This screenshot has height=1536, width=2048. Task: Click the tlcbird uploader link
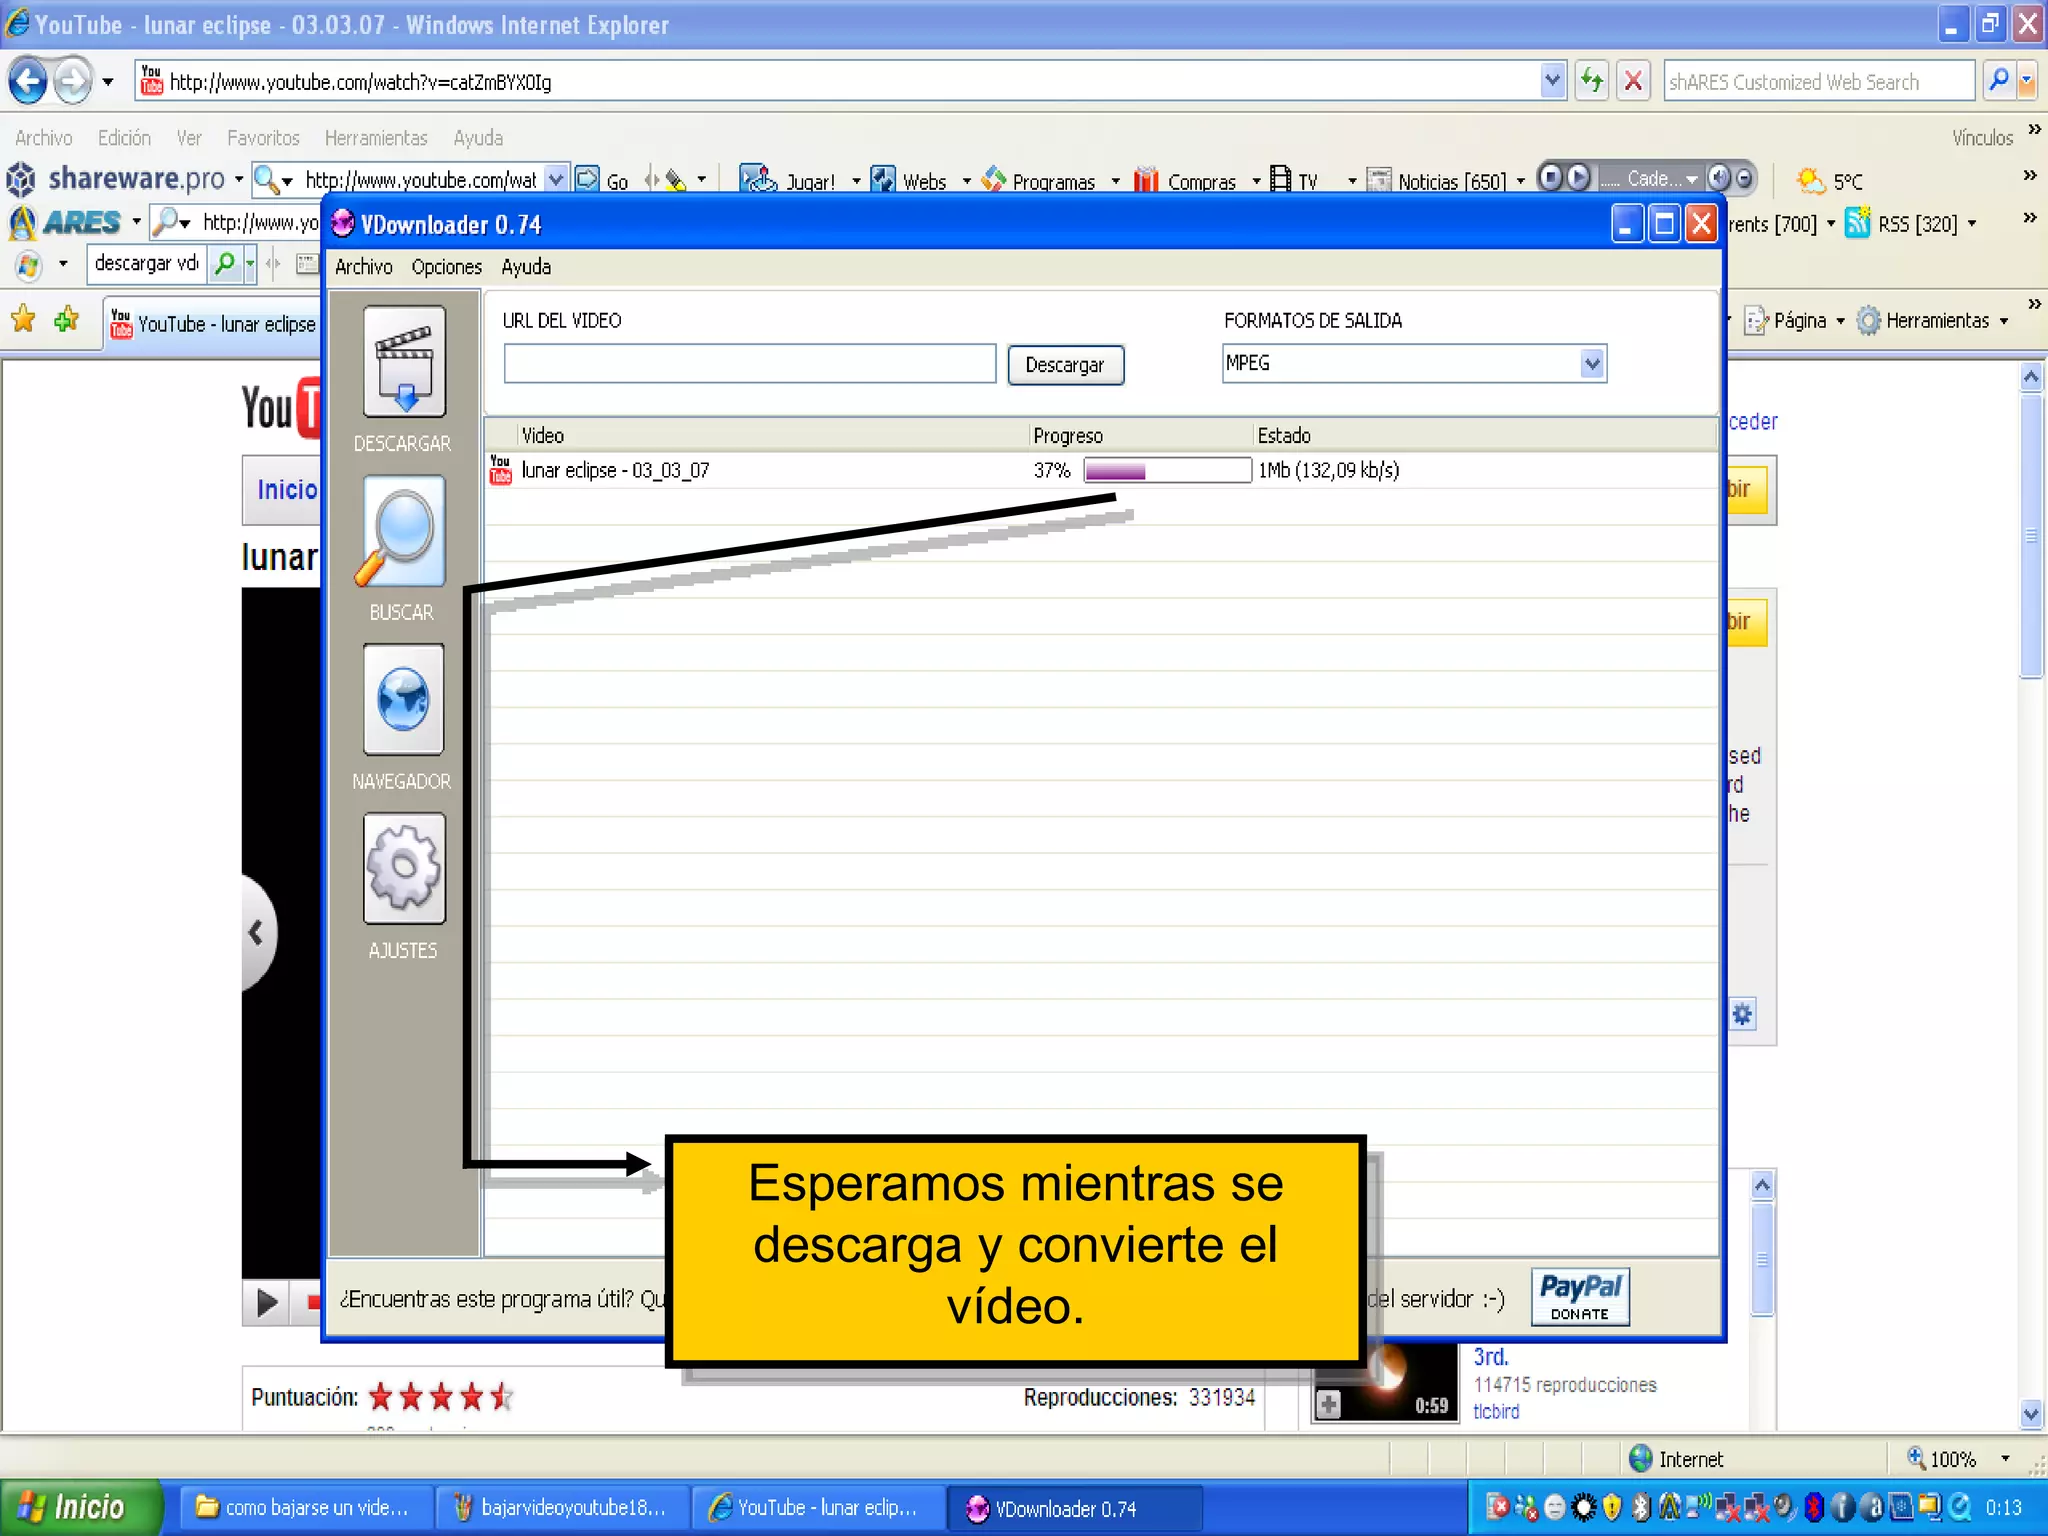click(x=1496, y=1411)
